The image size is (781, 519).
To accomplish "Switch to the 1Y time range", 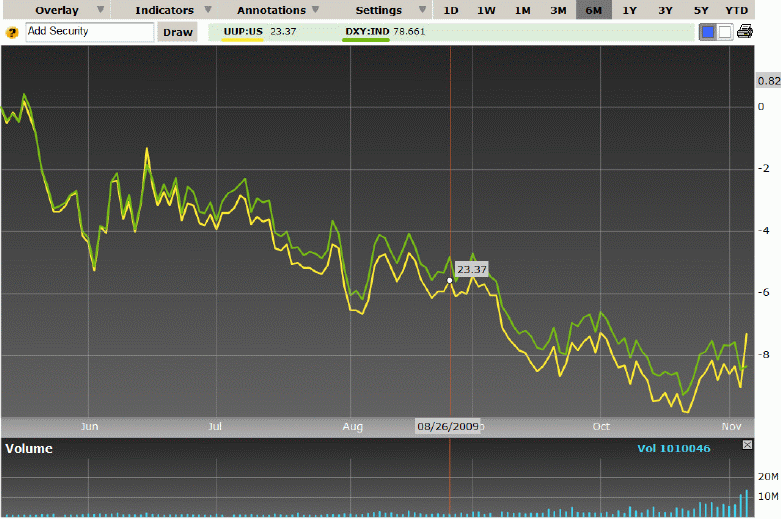I will pos(629,10).
